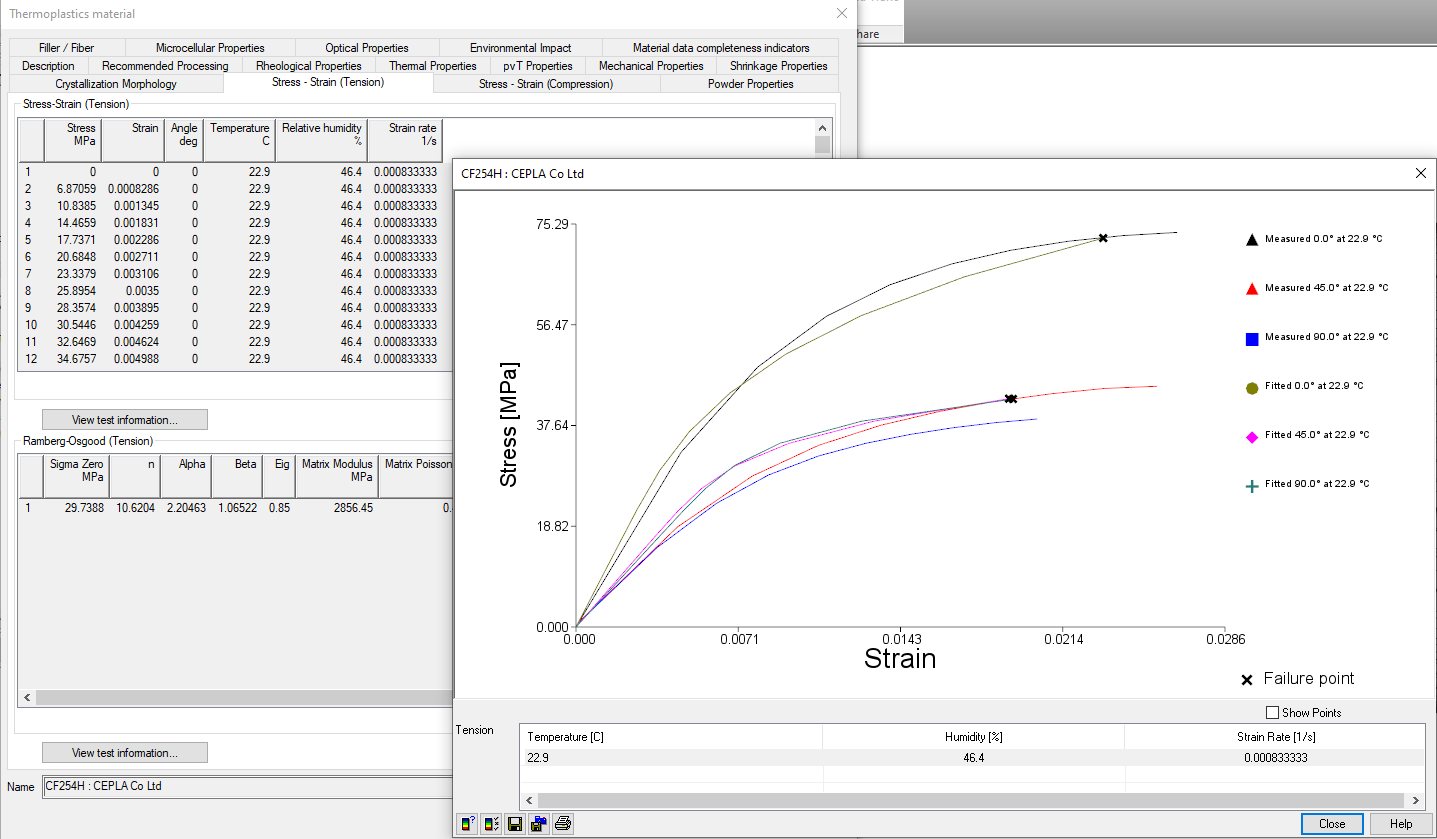The width and height of the screenshot is (1437, 839).
Task: Open the plot properties icon
Action: (491, 824)
